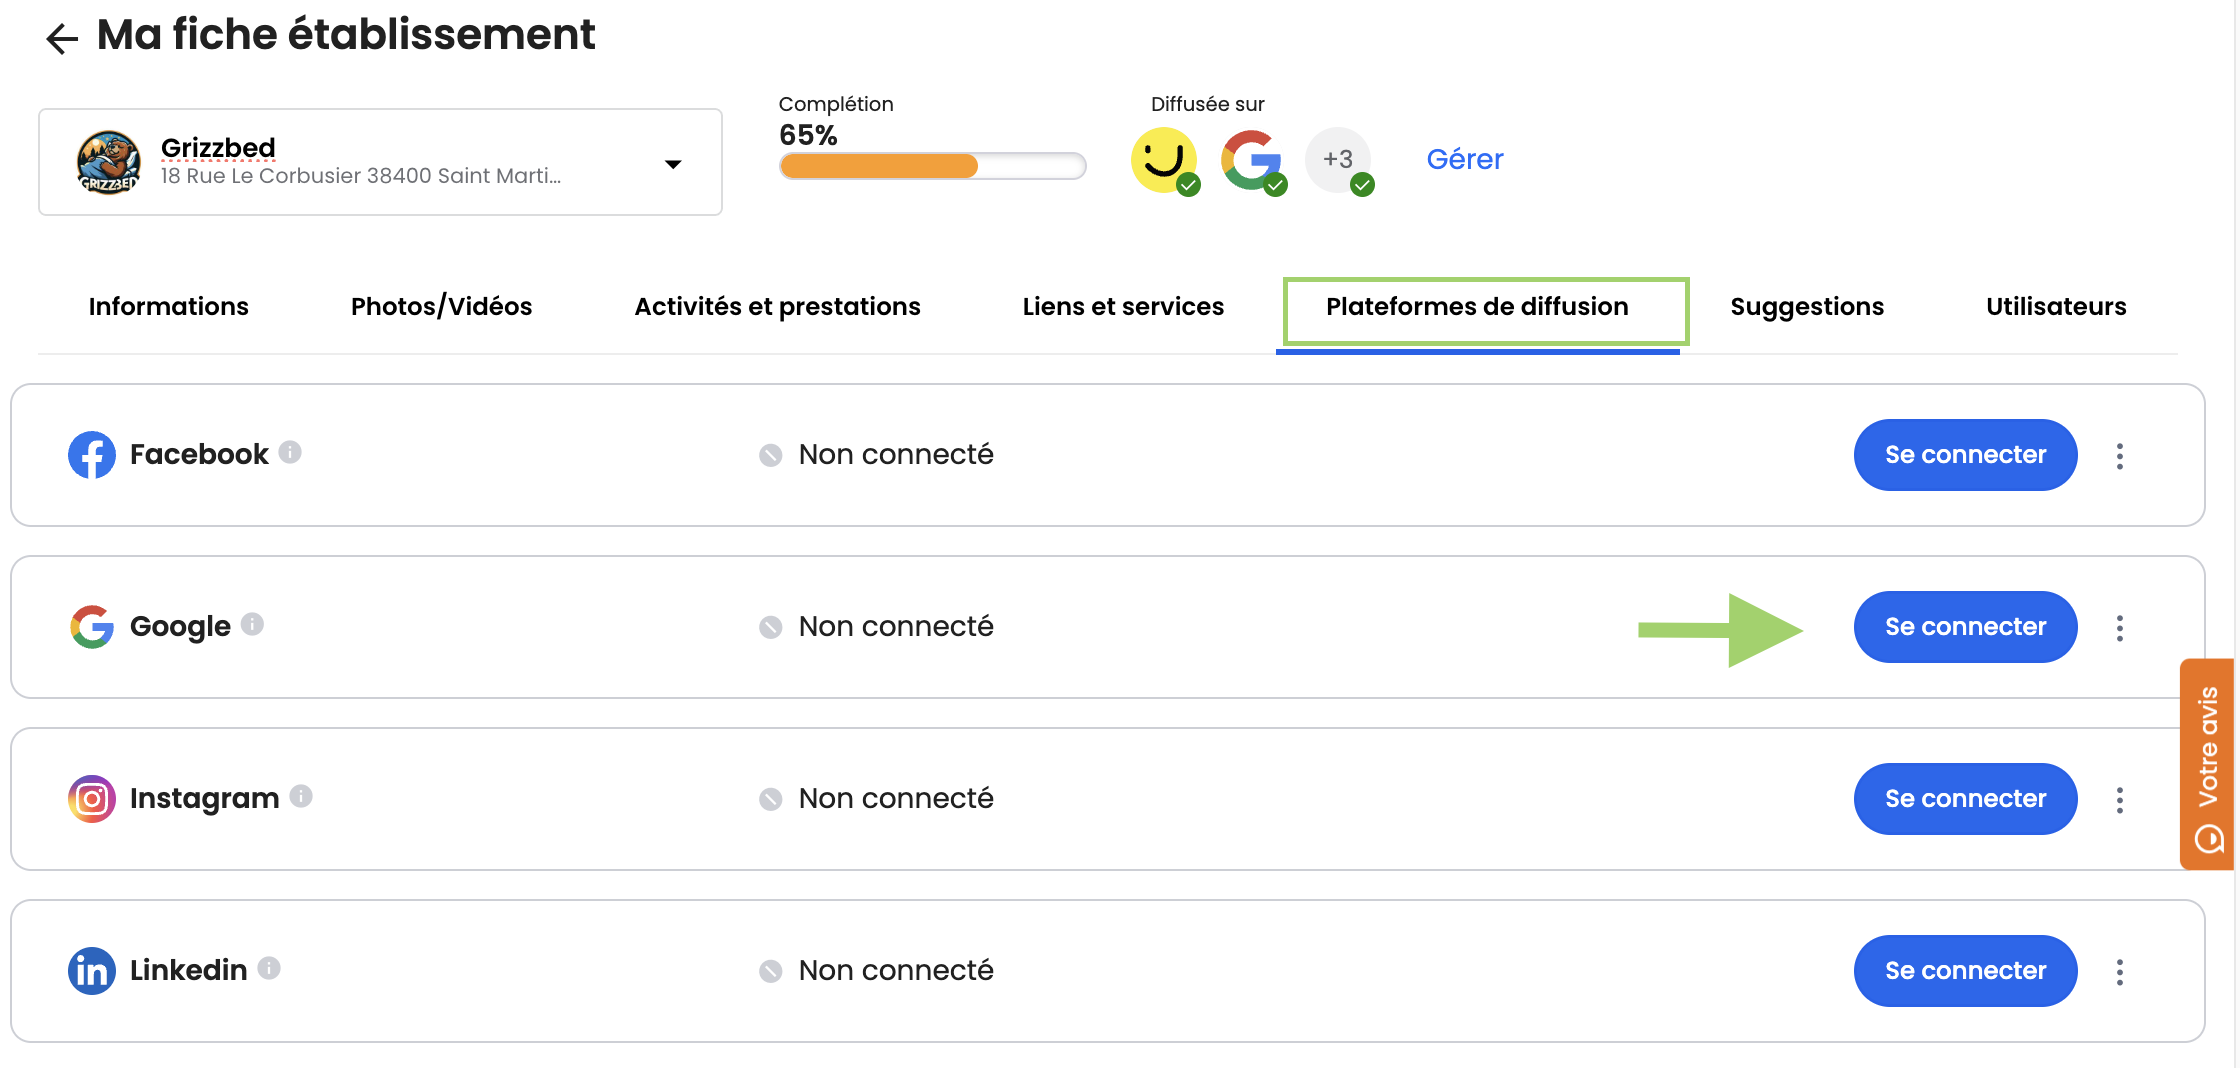Screen dimensions: 2240x1068
Task: Open Linkedin row three-dot menu
Action: (2119, 972)
